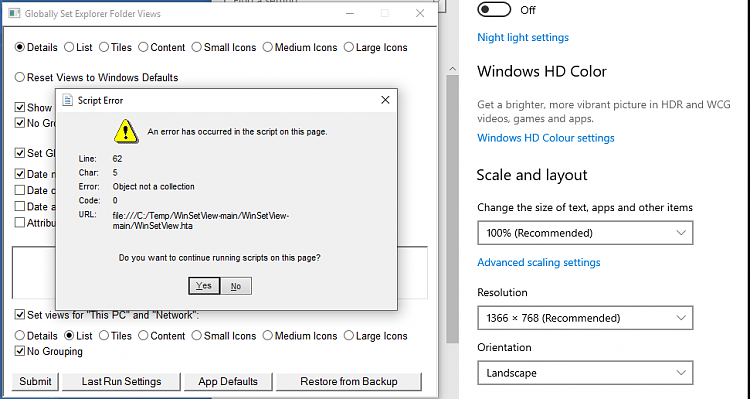Select the top Details view radio button
This screenshot has height=399, width=750.
pos(20,47)
